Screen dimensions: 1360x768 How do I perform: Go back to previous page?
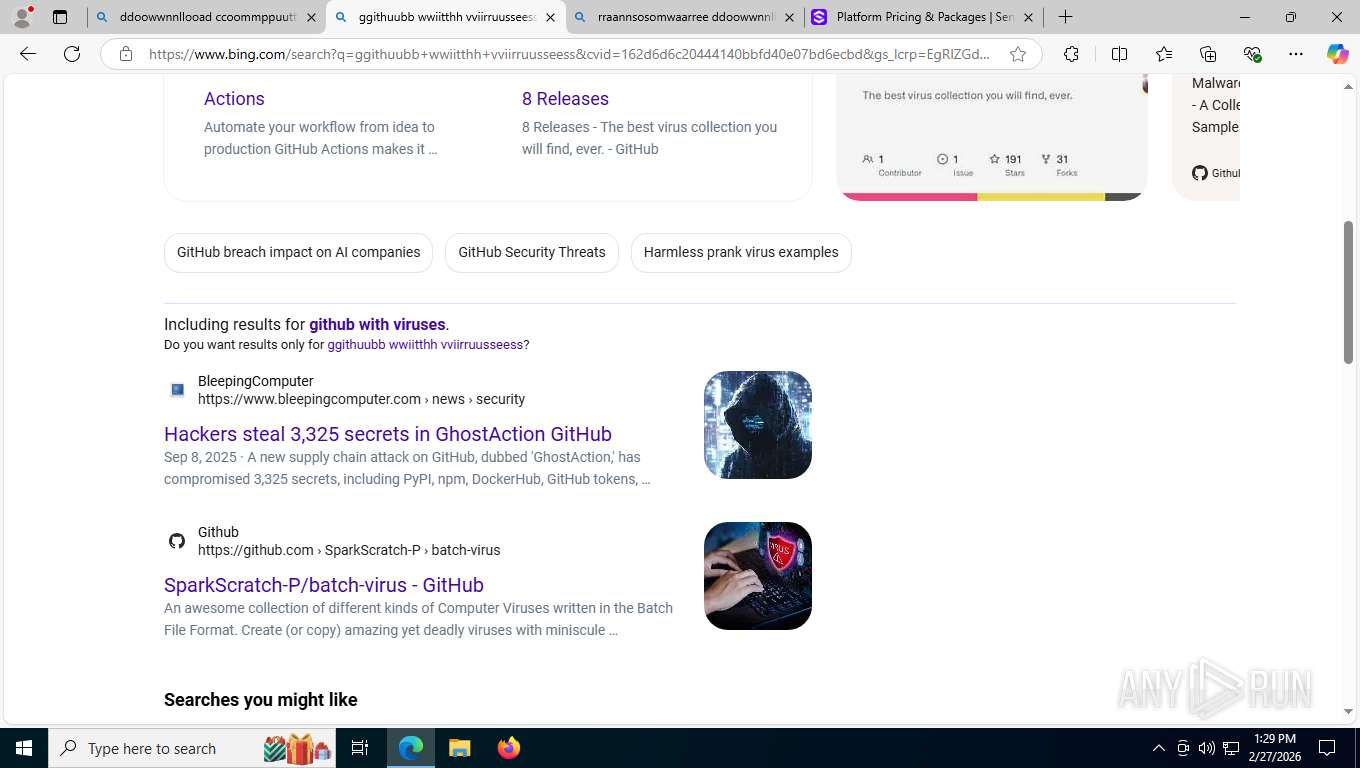point(28,54)
